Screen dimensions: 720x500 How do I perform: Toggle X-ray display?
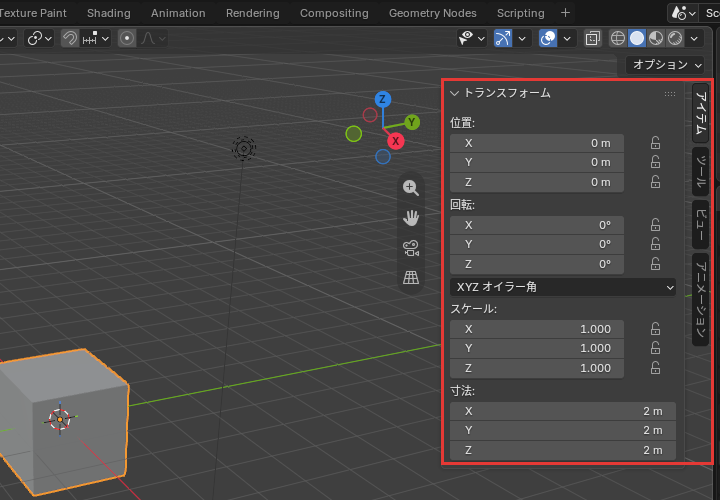point(593,38)
